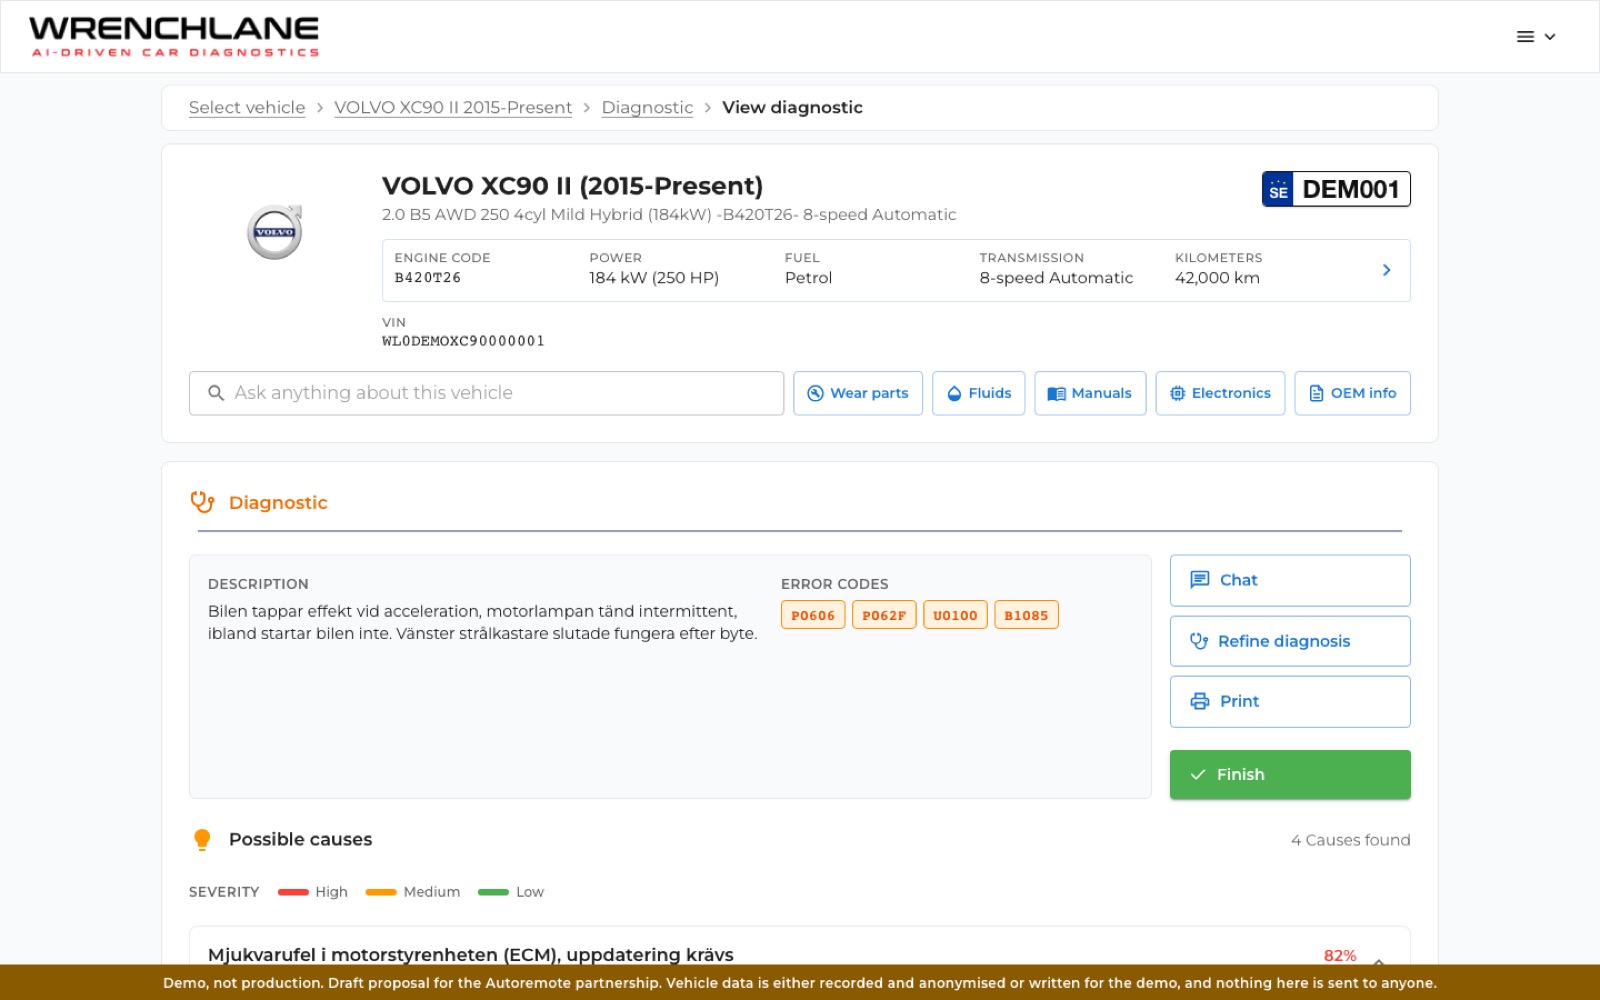Click the 8-speed Automatic transmission value
Screen dimensions: 1600x1000
point(1056,278)
